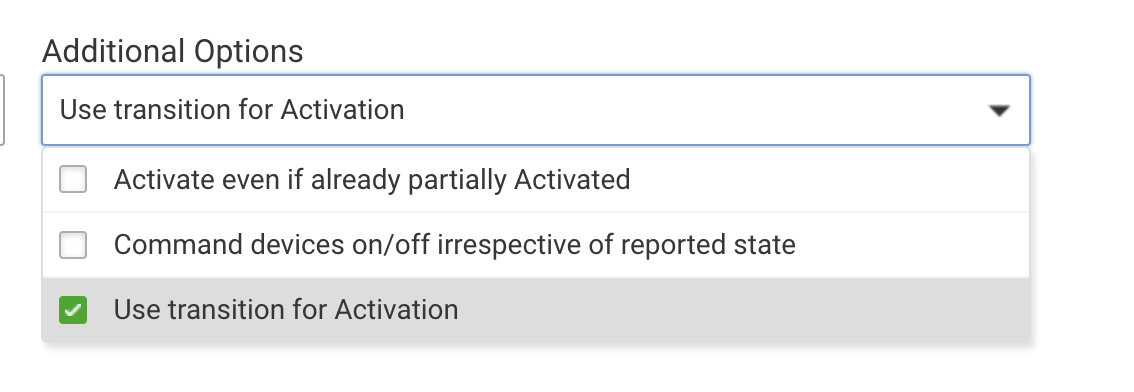Enable the 'Command devices on/off' checkbox
Screen dimensions: 1134x392
pyautogui.click(x=73, y=244)
